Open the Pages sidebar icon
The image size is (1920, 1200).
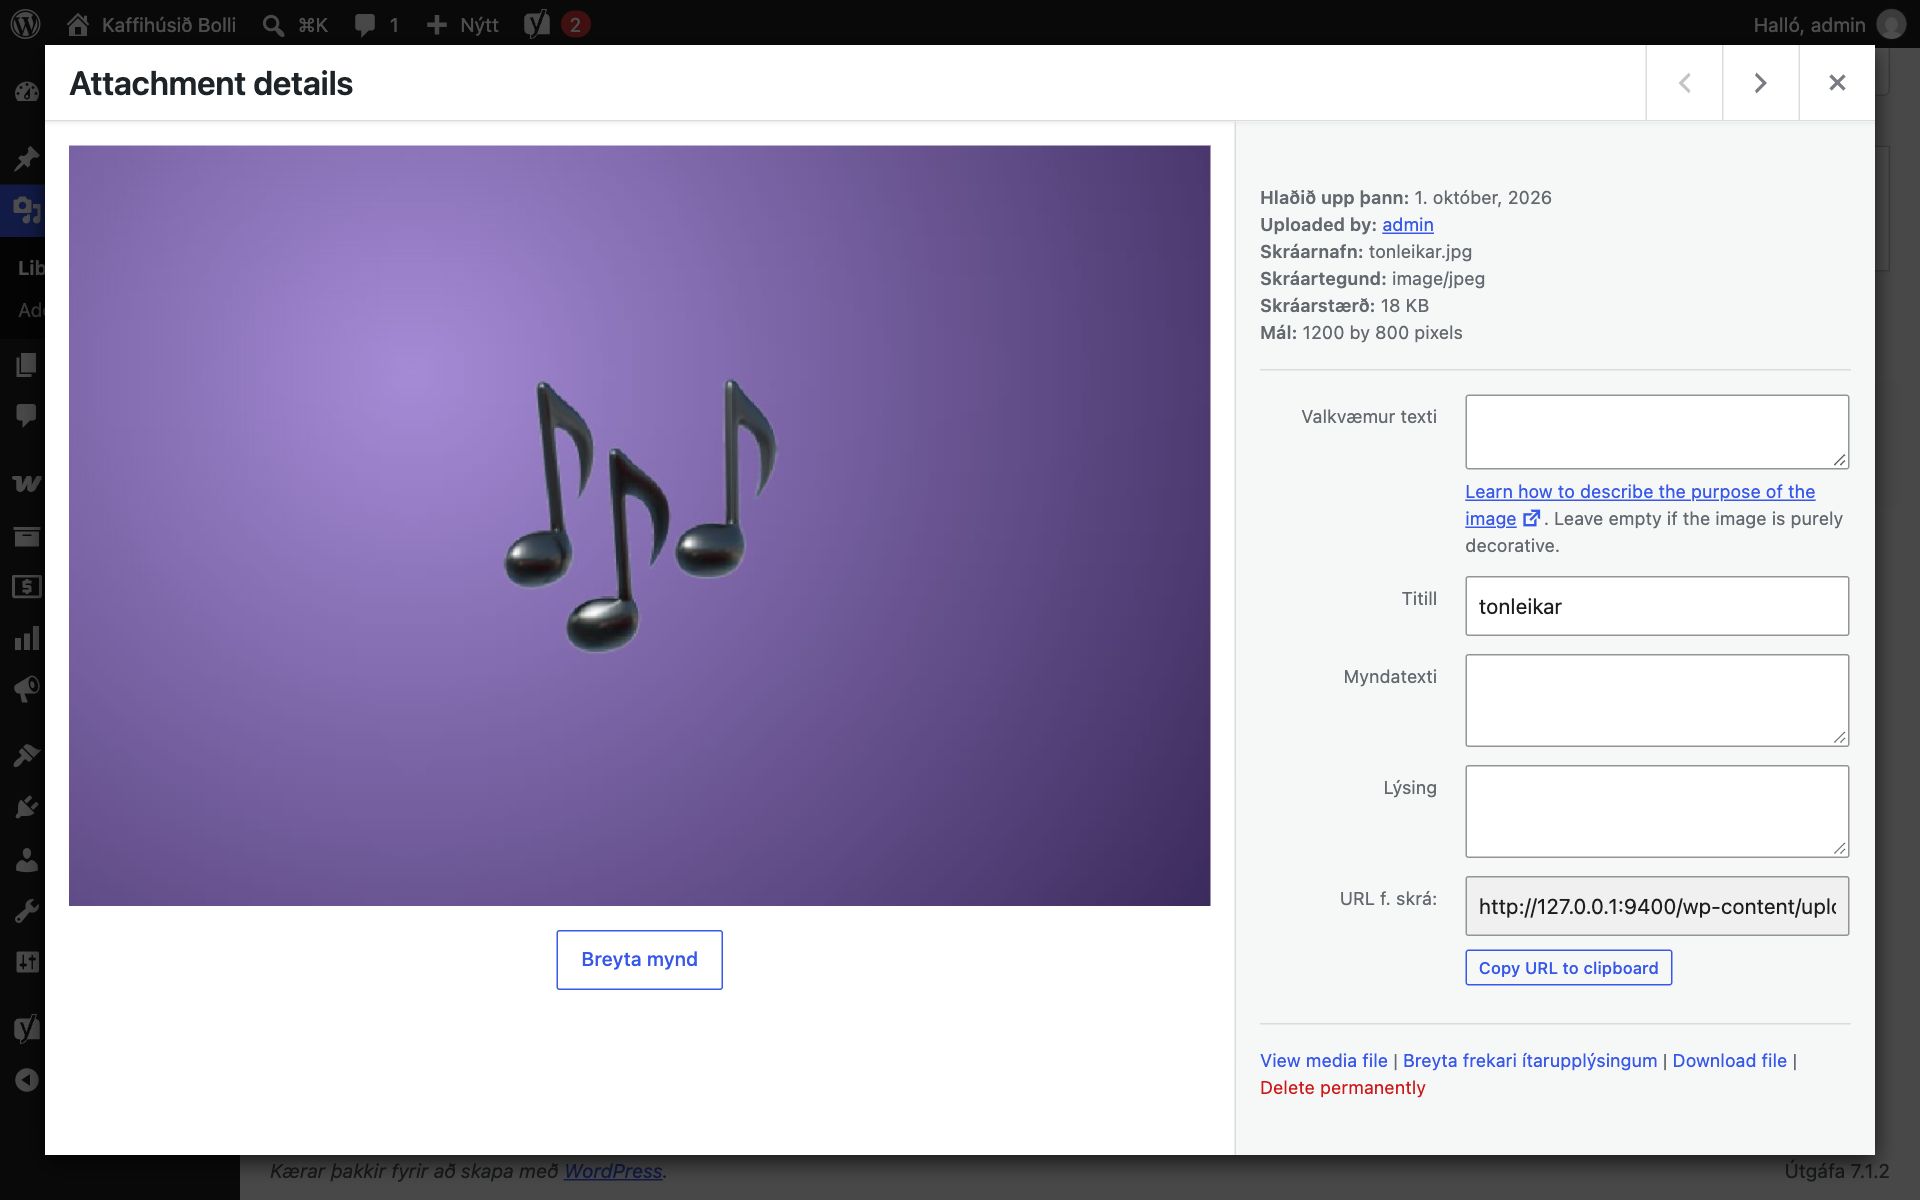click(26, 365)
